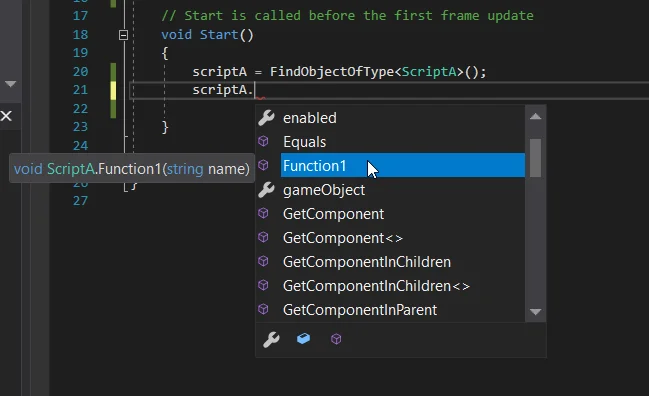The width and height of the screenshot is (649, 396).
Task: Pick the Equals method suggestion
Action: pyautogui.click(x=391, y=142)
